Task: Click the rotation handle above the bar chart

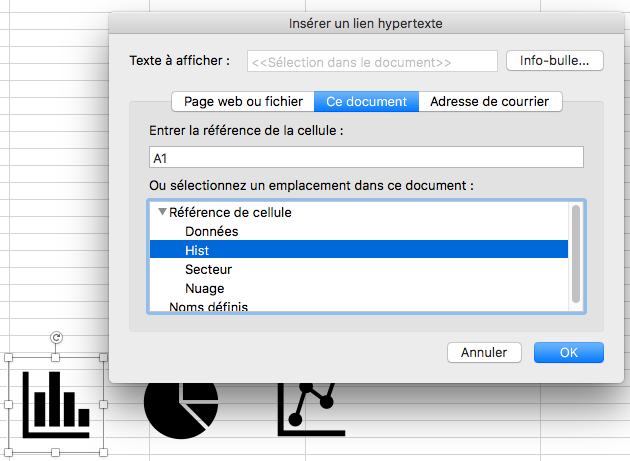Action: pos(56,338)
